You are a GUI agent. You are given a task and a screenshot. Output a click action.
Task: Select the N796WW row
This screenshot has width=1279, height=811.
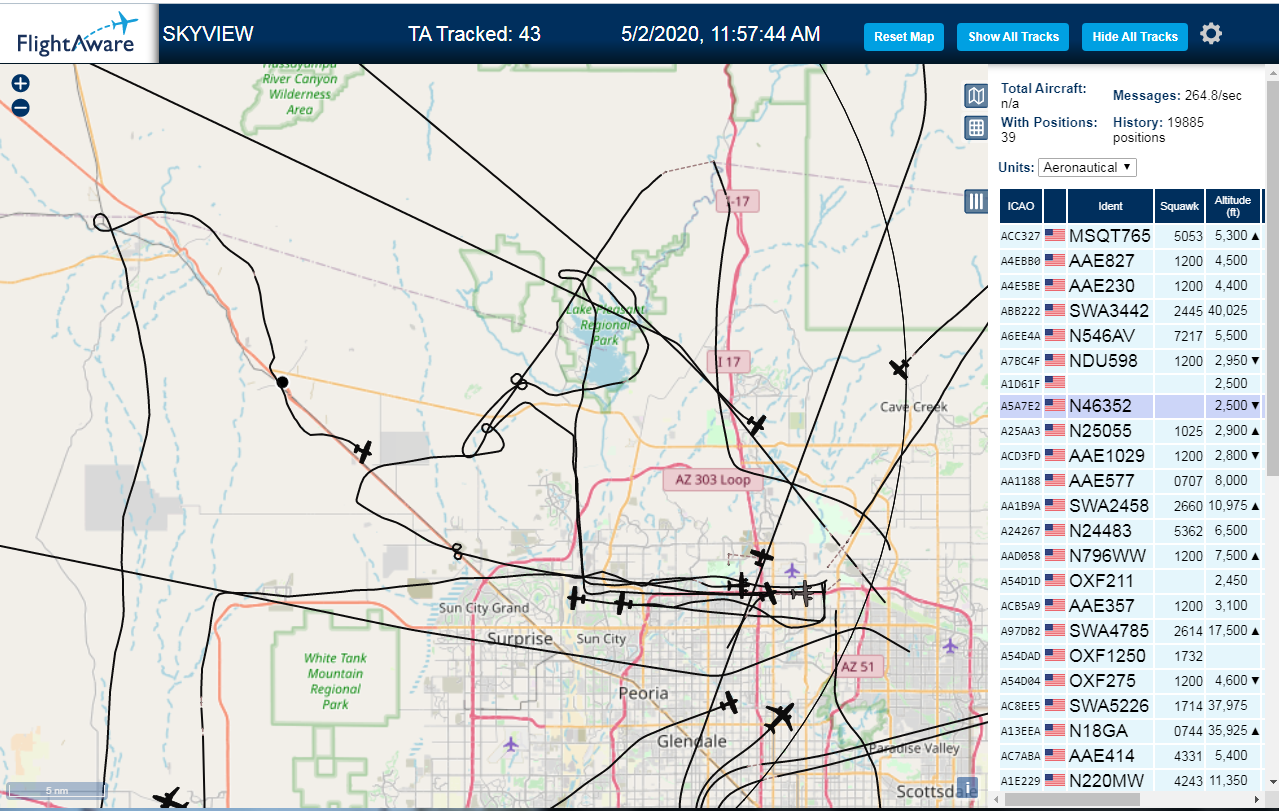point(1131,556)
